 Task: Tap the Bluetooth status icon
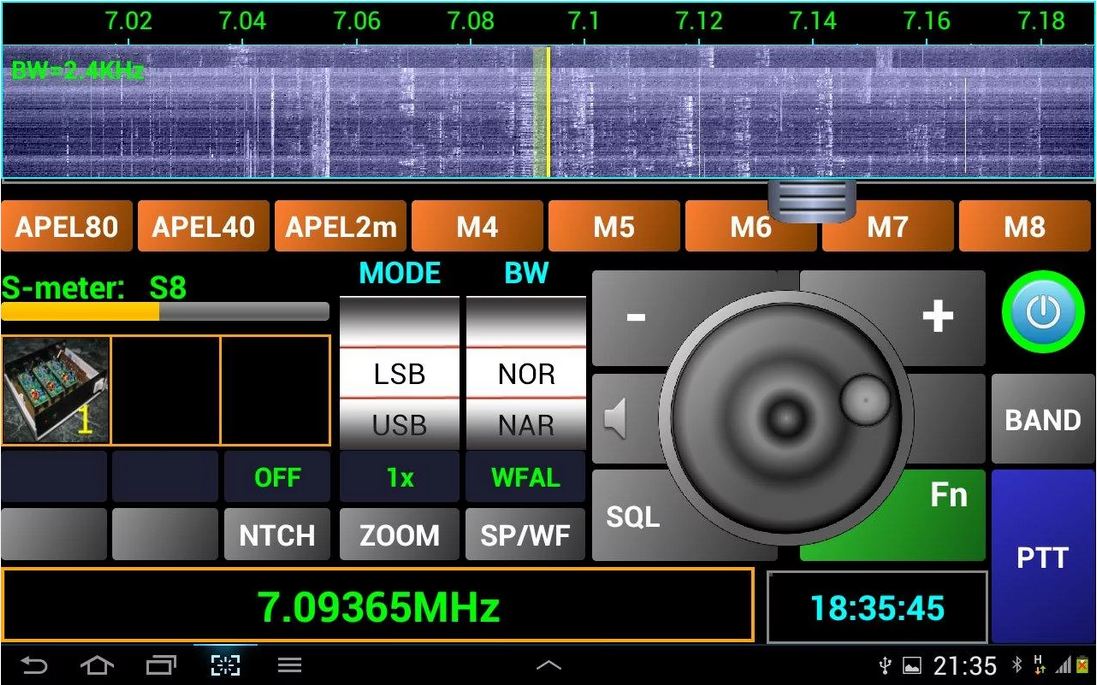[x=1017, y=664]
